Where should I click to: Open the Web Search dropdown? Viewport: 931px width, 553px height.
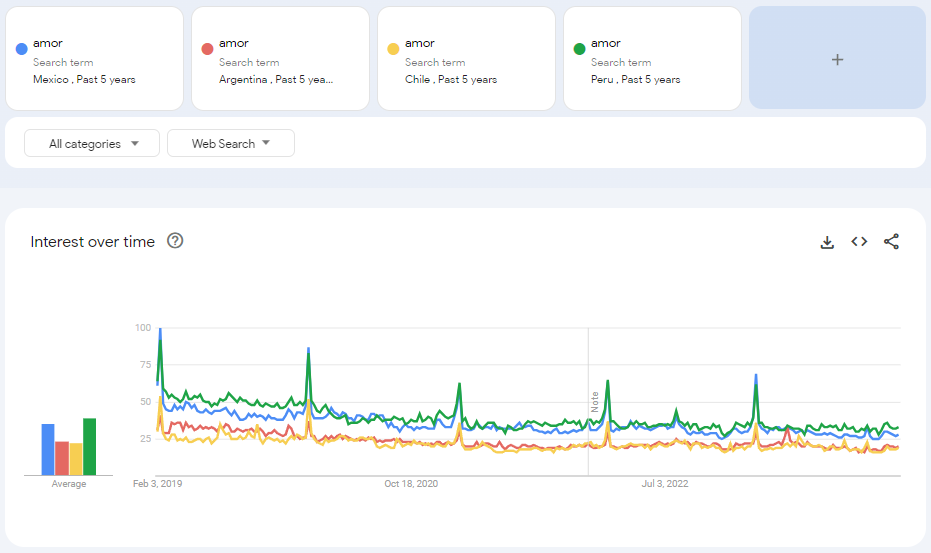pos(231,143)
